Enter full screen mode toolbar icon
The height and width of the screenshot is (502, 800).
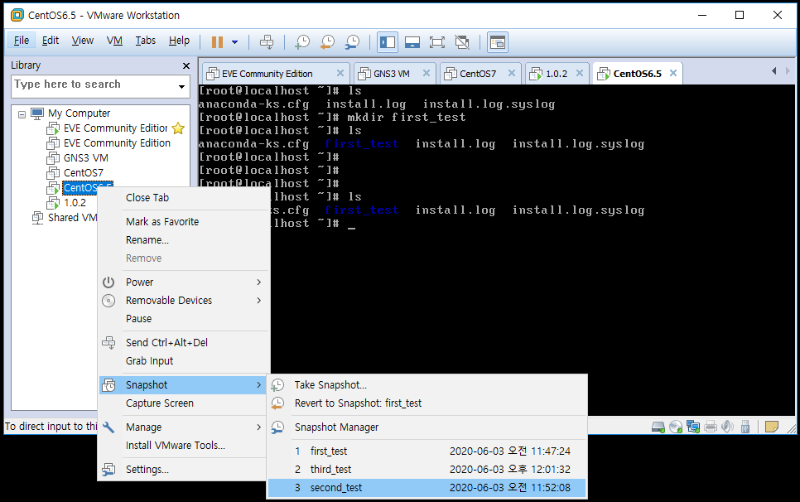437,42
